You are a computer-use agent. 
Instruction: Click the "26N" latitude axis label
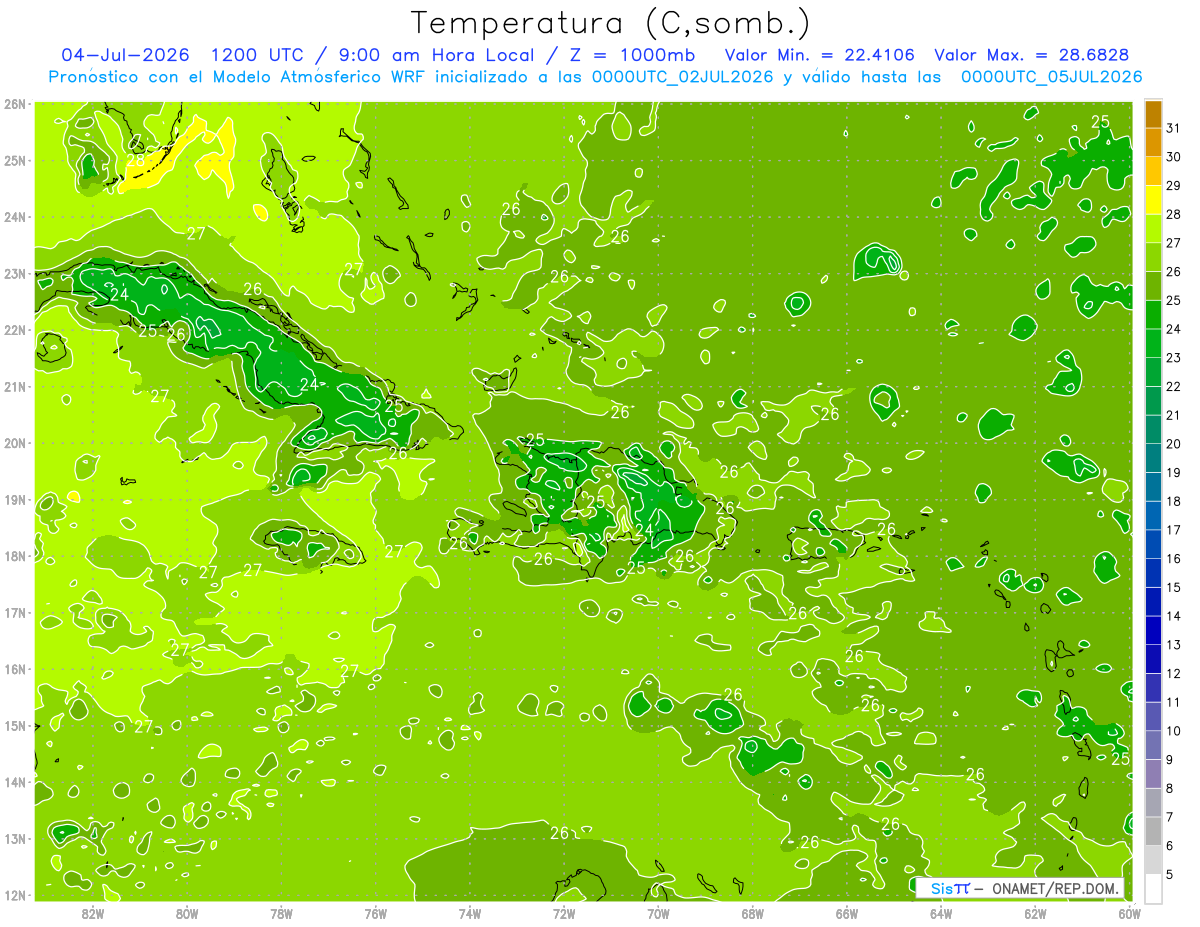(15, 104)
